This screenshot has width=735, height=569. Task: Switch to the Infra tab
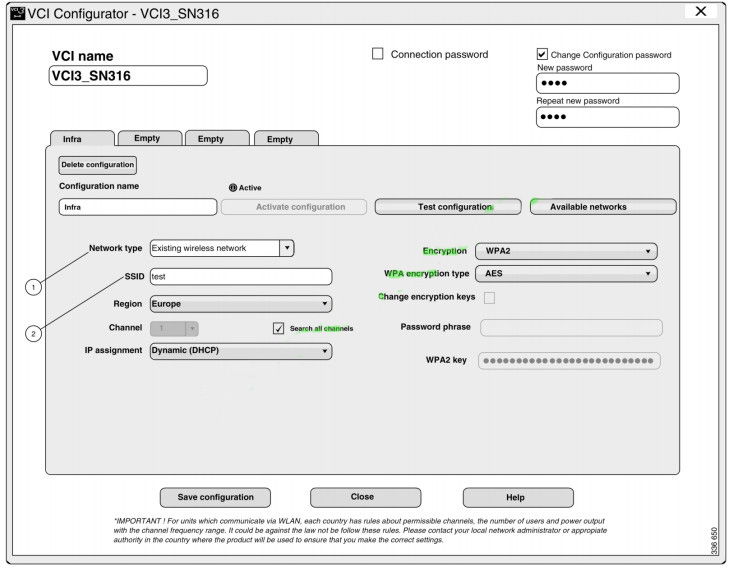click(82, 139)
